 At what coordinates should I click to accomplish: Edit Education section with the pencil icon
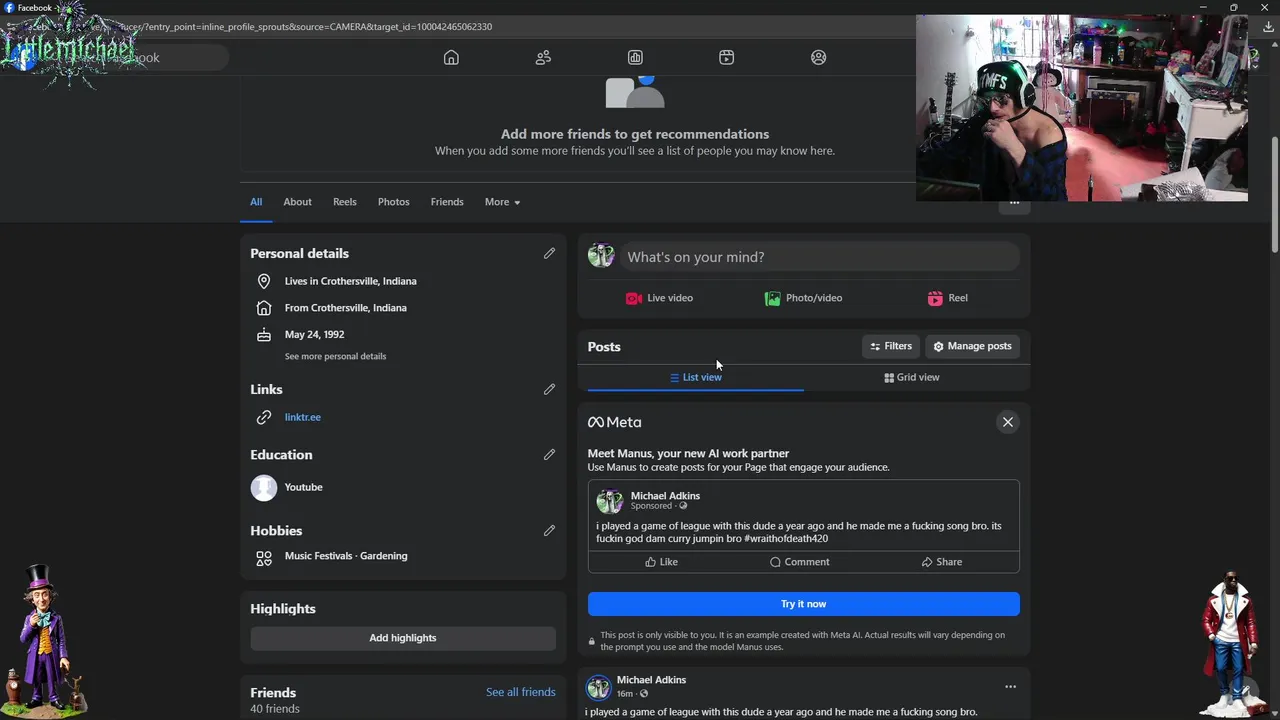point(549,454)
